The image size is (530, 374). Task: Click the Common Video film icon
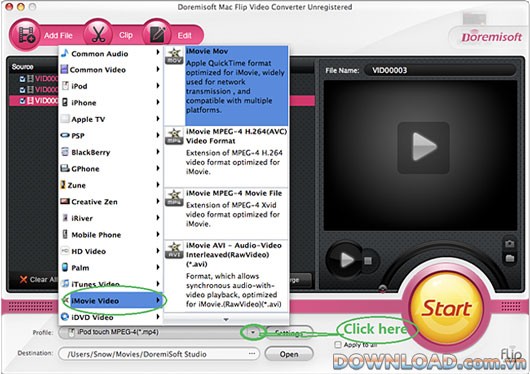(64, 69)
